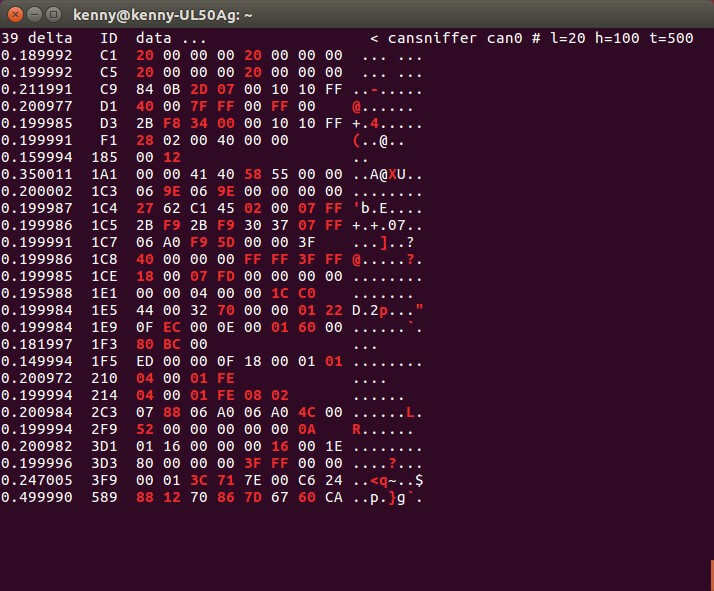Click the 'ID' column header
714x591 pixels.
click(109, 38)
